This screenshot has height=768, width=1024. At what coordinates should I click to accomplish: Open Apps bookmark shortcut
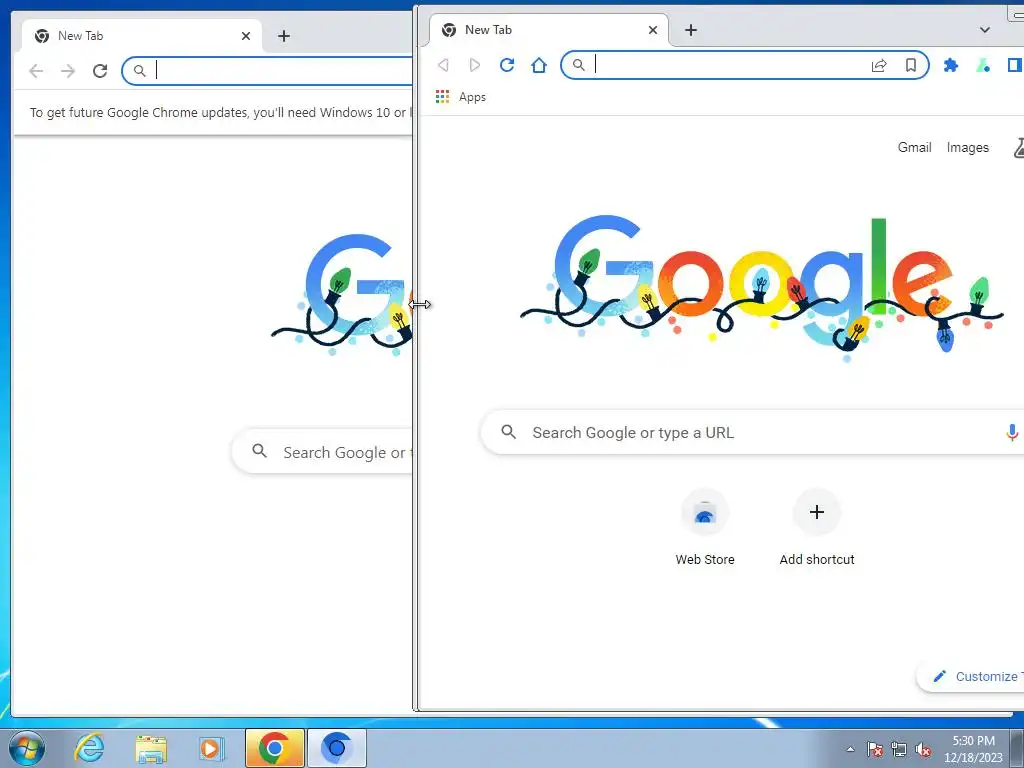pos(461,97)
